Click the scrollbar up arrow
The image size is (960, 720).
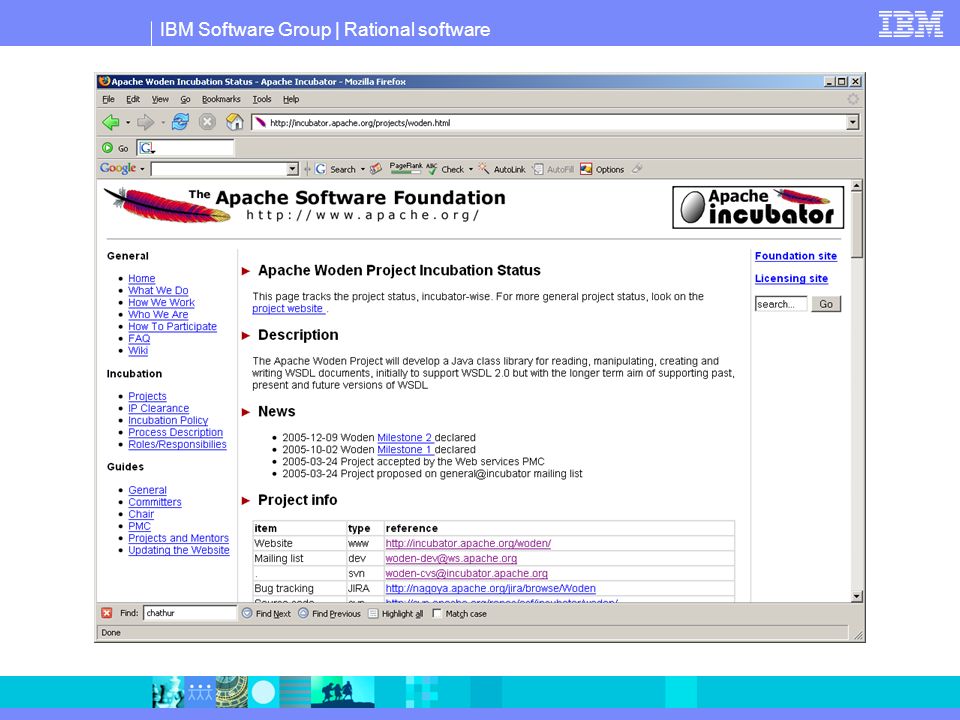coord(856,185)
